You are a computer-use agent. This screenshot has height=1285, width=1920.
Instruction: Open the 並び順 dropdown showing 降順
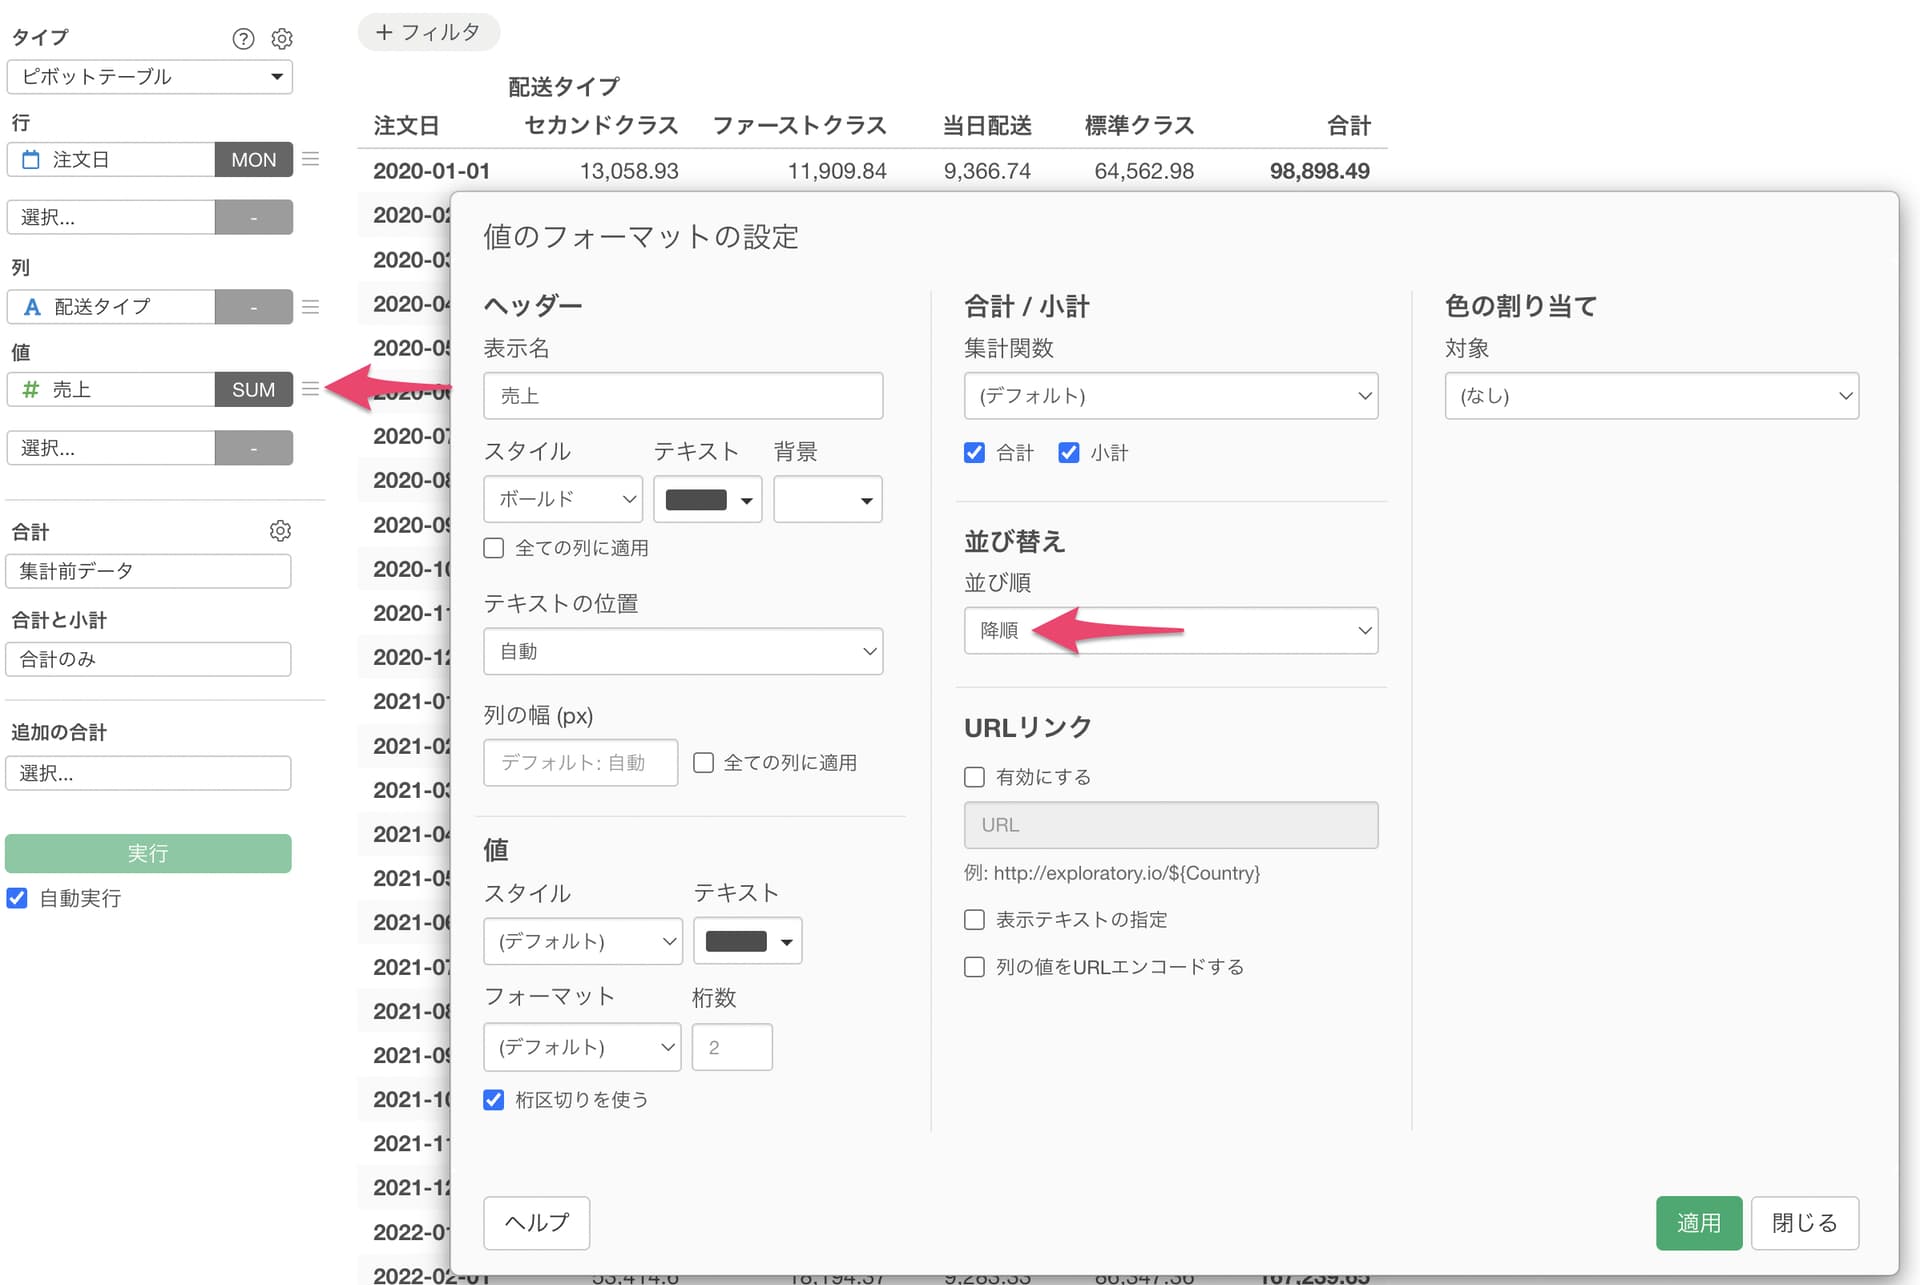[x=1170, y=631]
